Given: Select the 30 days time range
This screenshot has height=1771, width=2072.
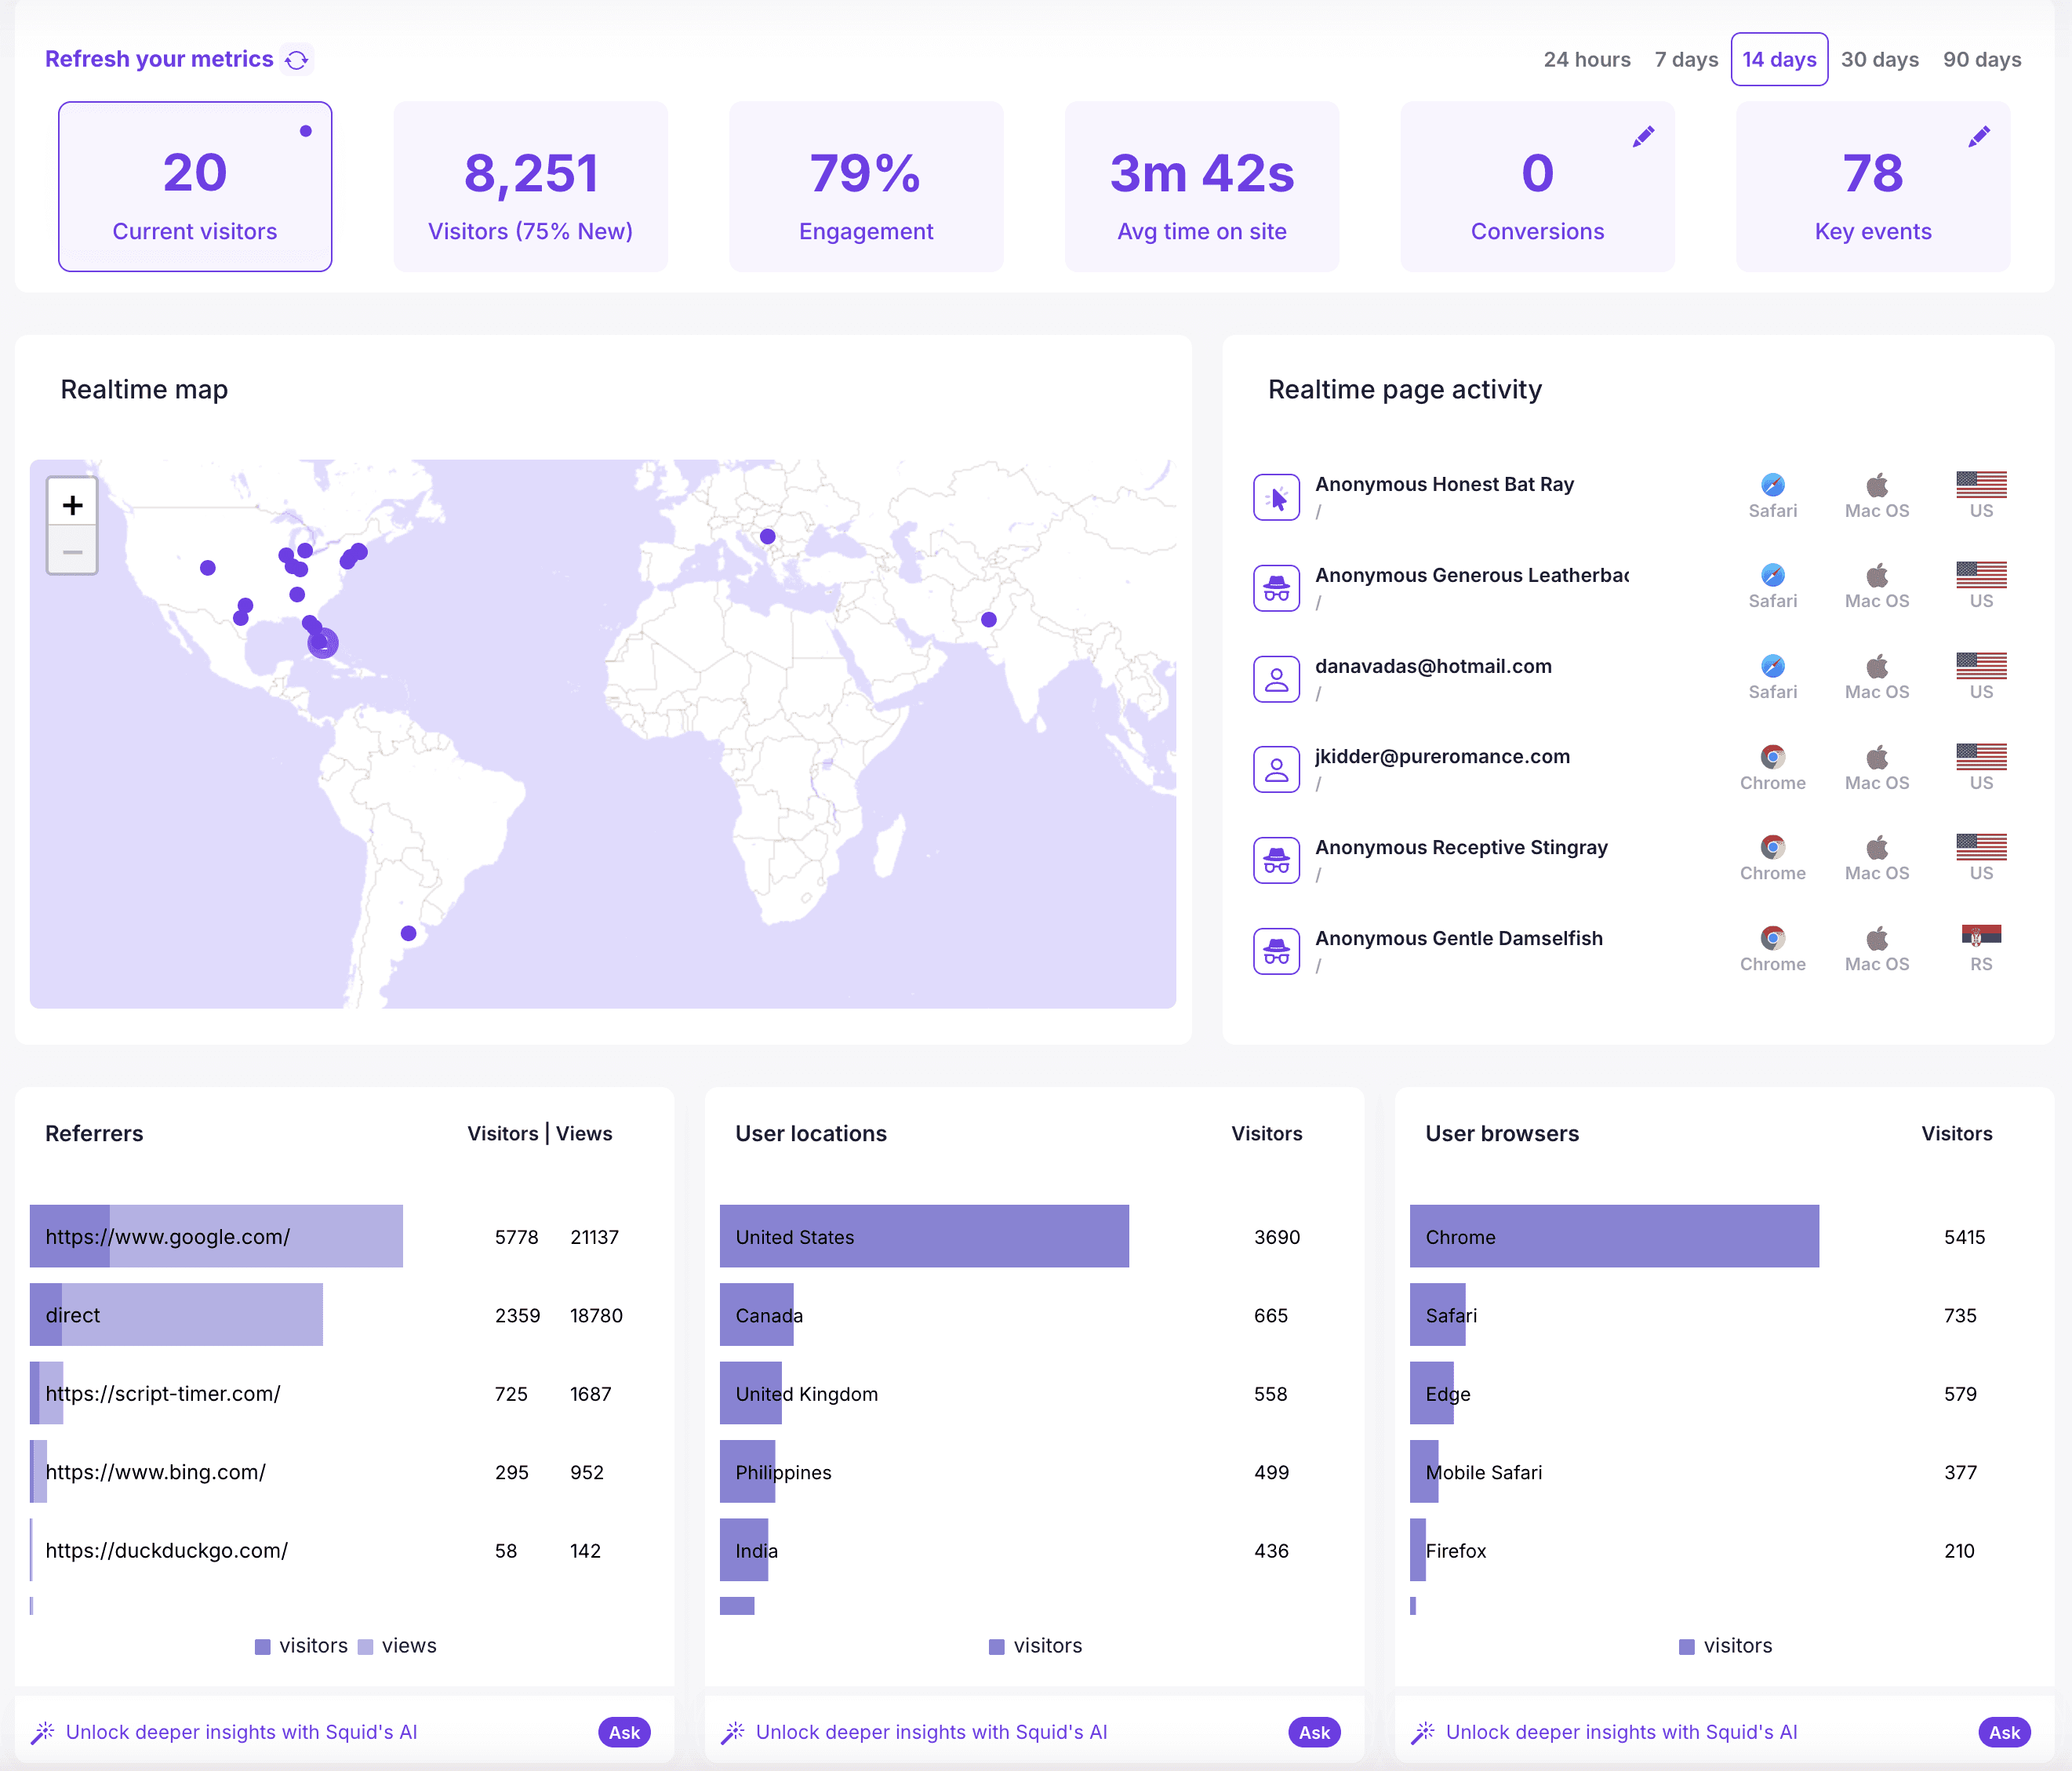Looking at the screenshot, I should pos(1879,59).
